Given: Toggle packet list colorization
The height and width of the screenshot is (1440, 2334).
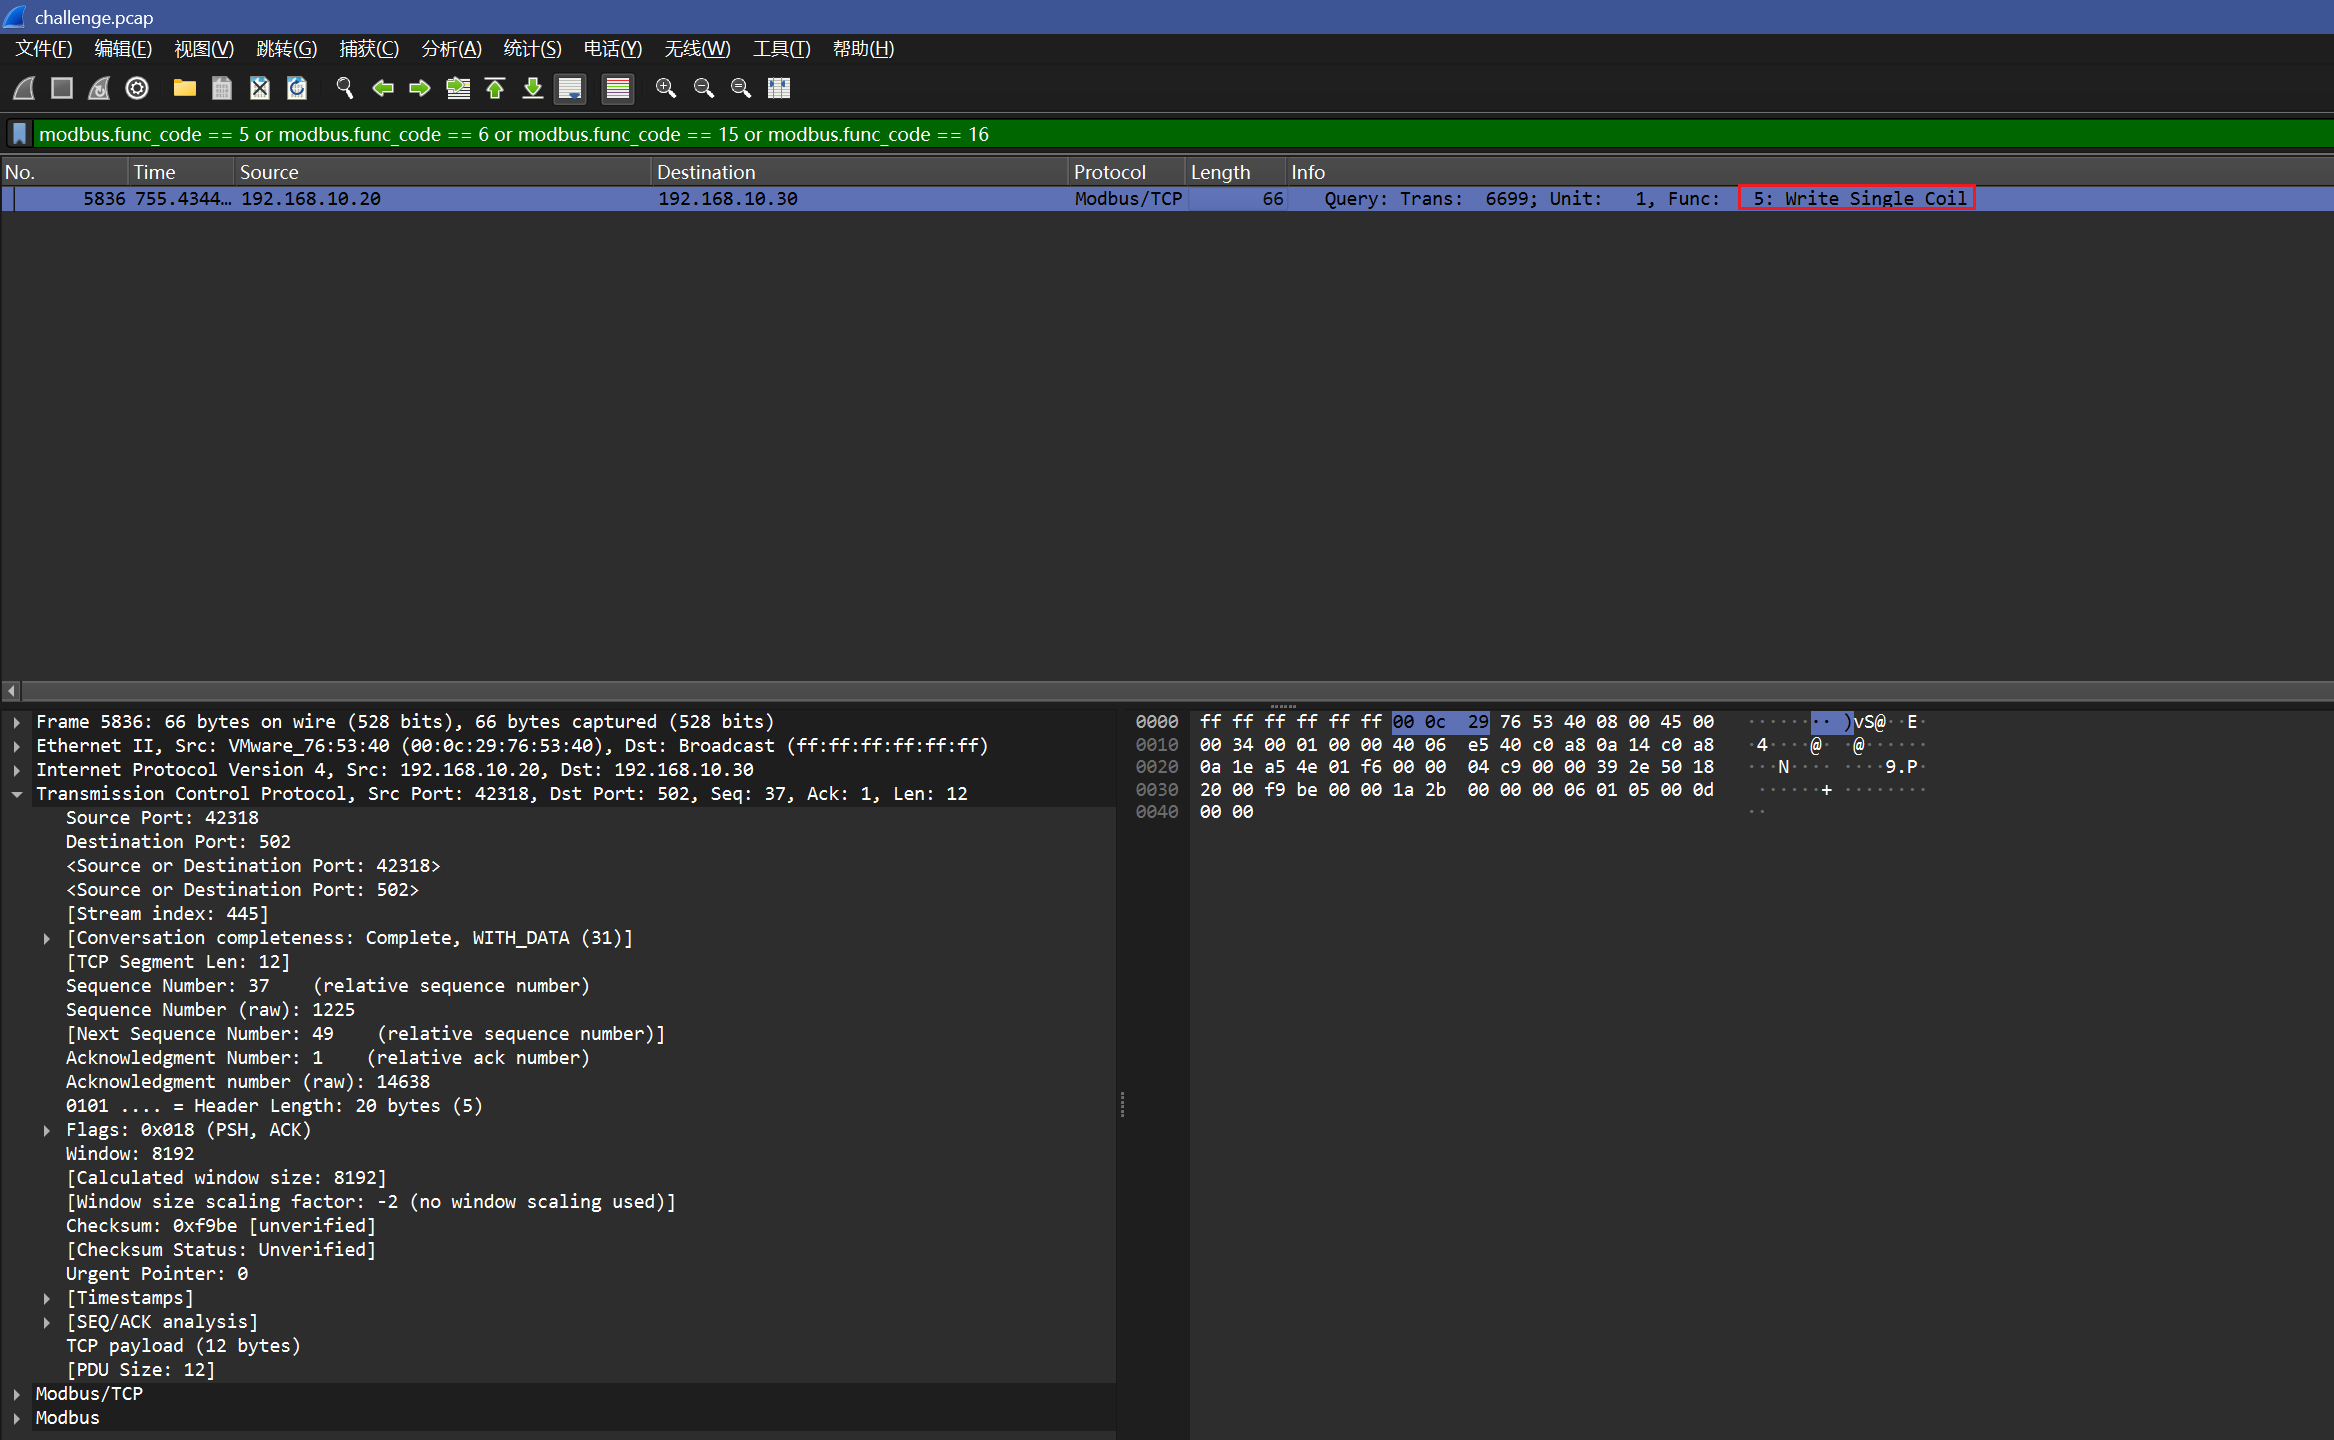Looking at the screenshot, I should click(618, 88).
